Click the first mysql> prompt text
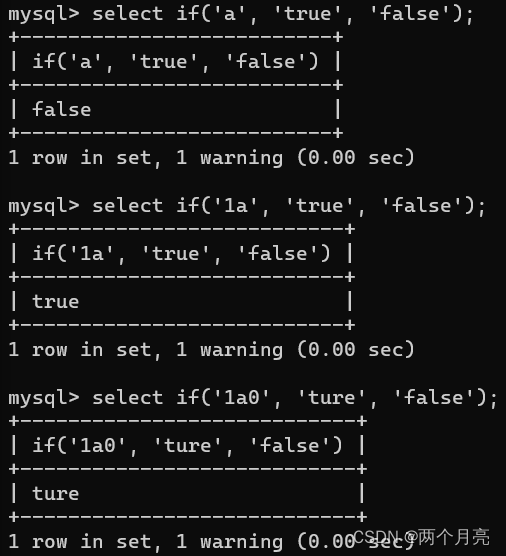Viewport: 506px width, 556px height. coord(44,15)
